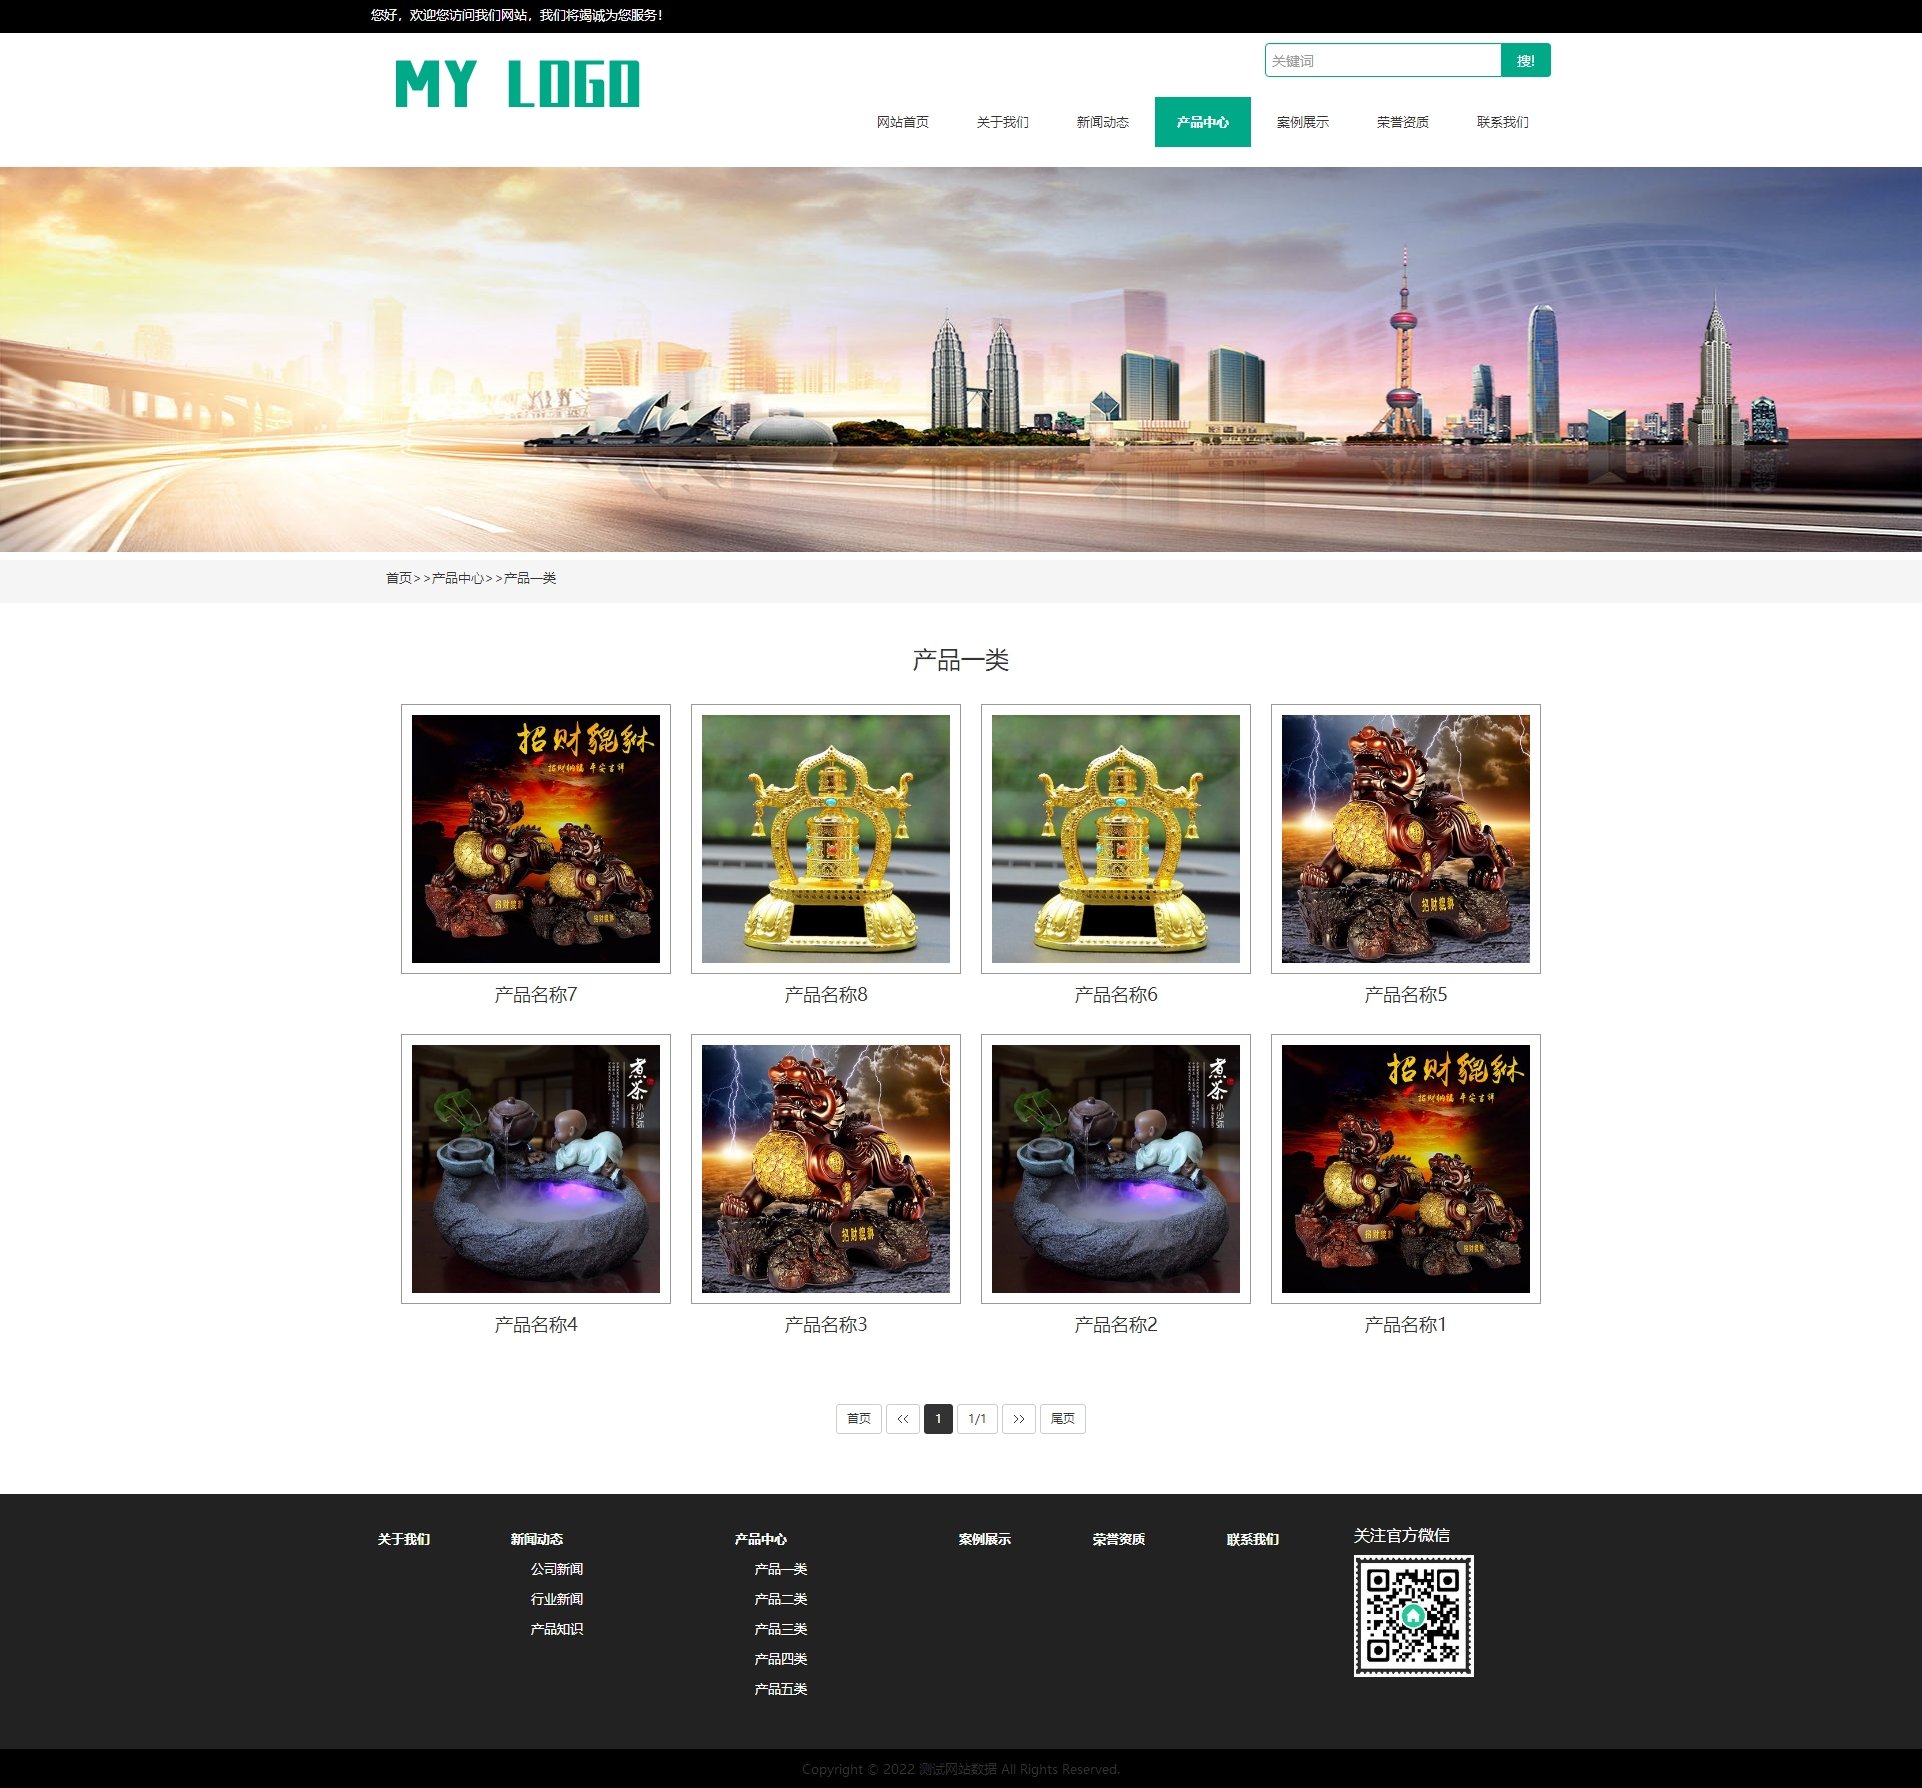This screenshot has height=1788, width=1922.
Task: Click the green search button
Action: pyautogui.click(x=1524, y=61)
